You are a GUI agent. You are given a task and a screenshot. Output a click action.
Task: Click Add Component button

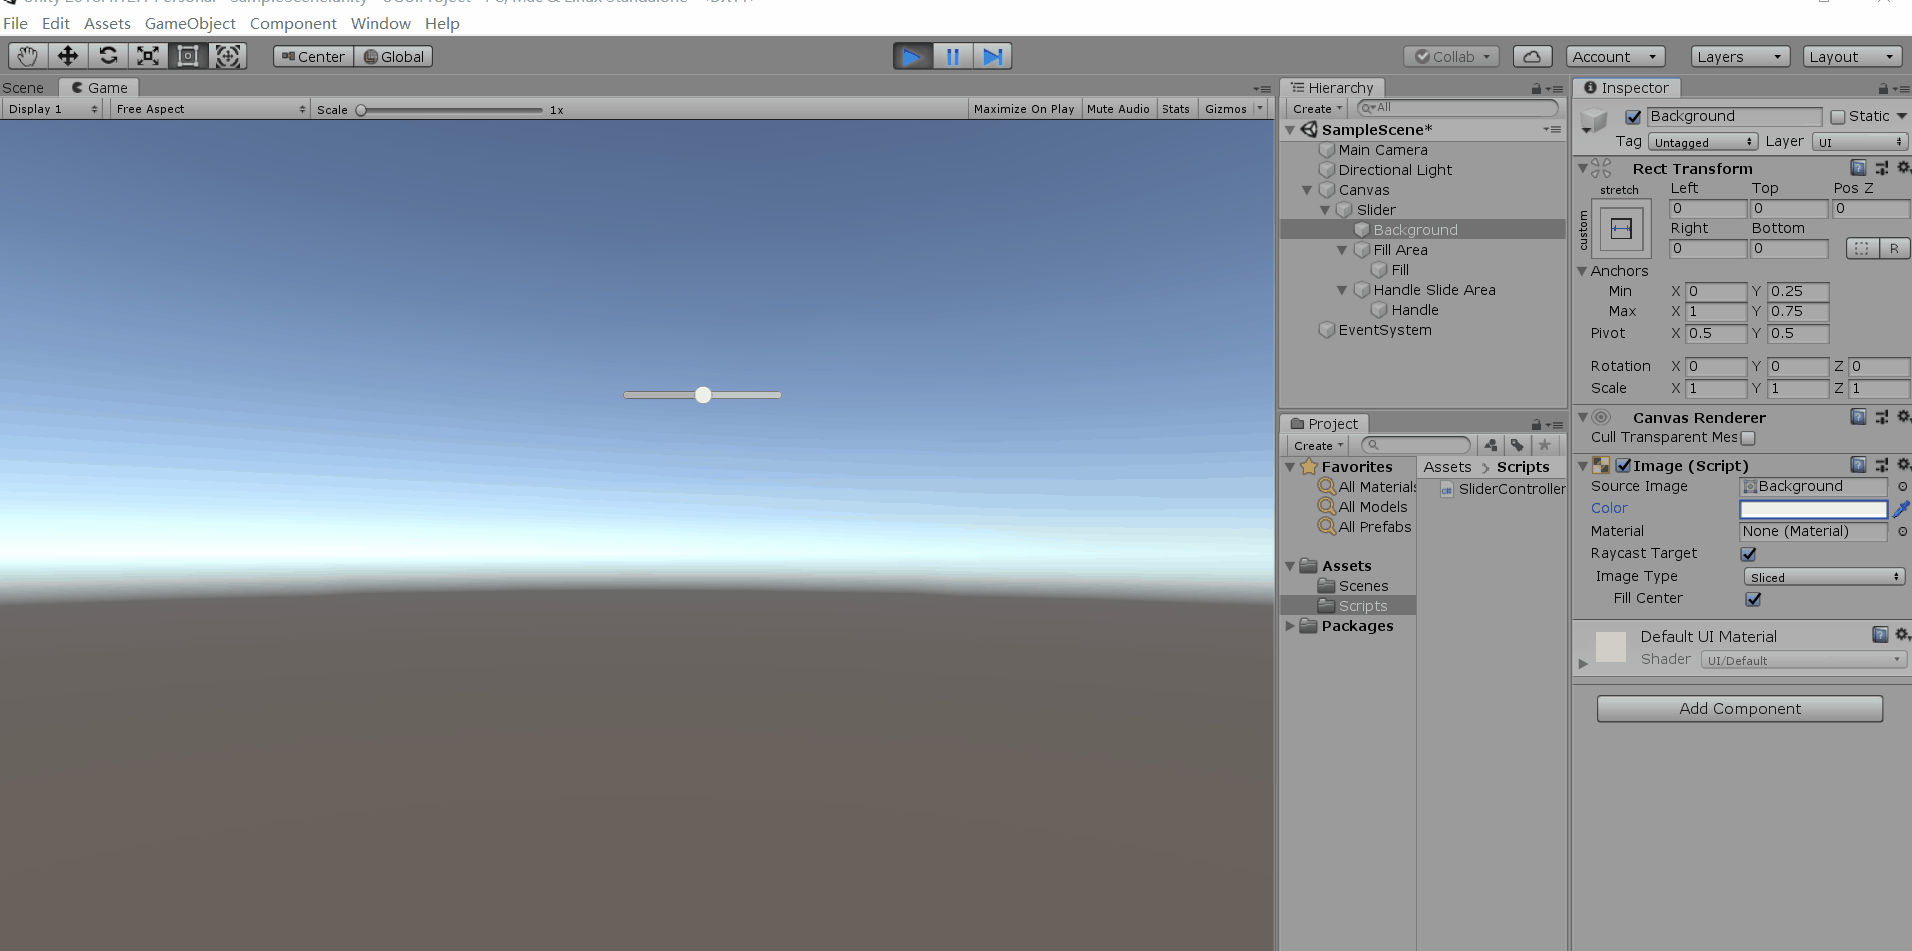[x=1740, y=709]
